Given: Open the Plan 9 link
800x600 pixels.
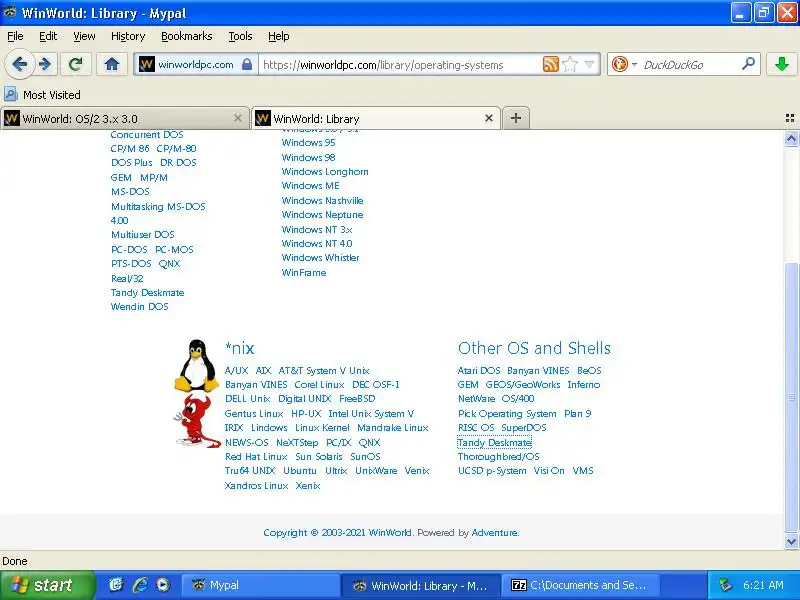Looking at the screenshot, I should (x=578, y=414).
